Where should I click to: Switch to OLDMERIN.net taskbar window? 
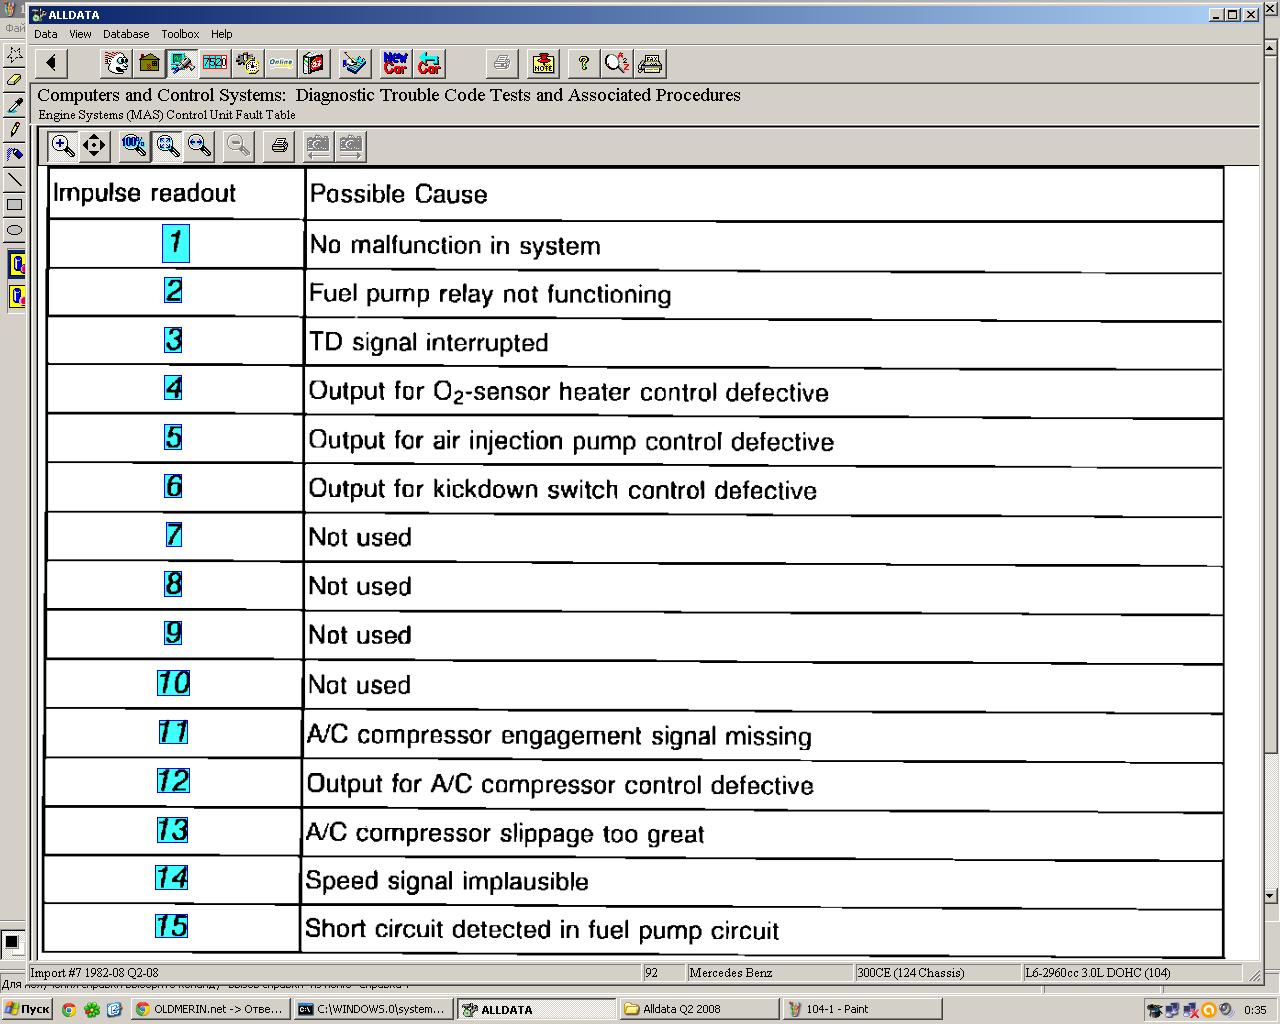(x=211, y=1009)
